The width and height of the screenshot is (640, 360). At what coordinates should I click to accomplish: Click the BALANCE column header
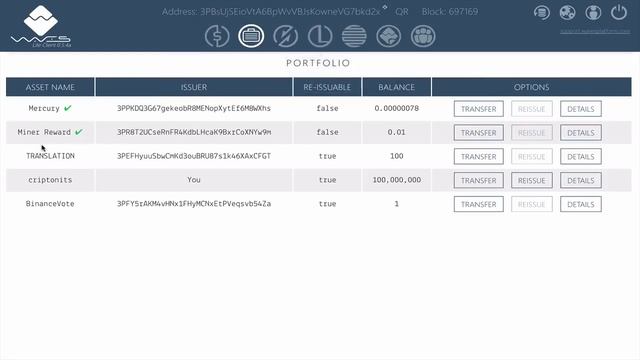tap(396, 87)
